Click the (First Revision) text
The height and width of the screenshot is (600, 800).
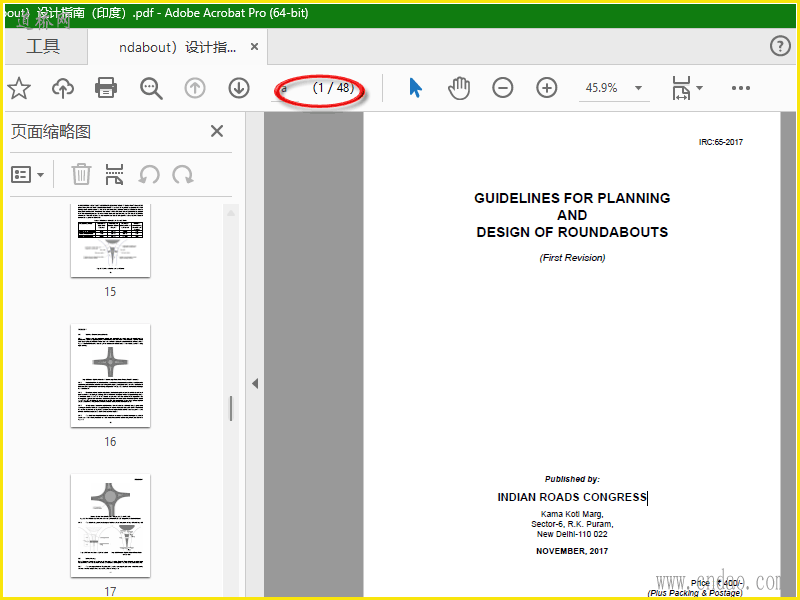[572, 258]
